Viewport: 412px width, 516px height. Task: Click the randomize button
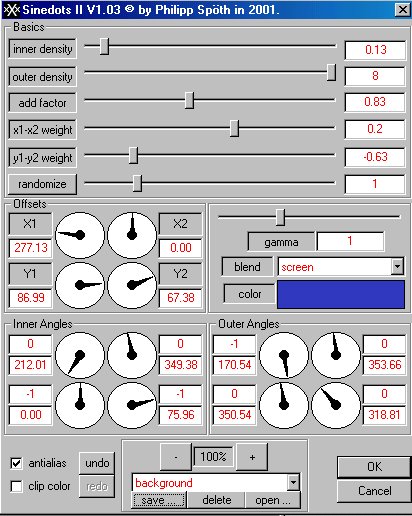pyautogui.click(x=42, y=184)
